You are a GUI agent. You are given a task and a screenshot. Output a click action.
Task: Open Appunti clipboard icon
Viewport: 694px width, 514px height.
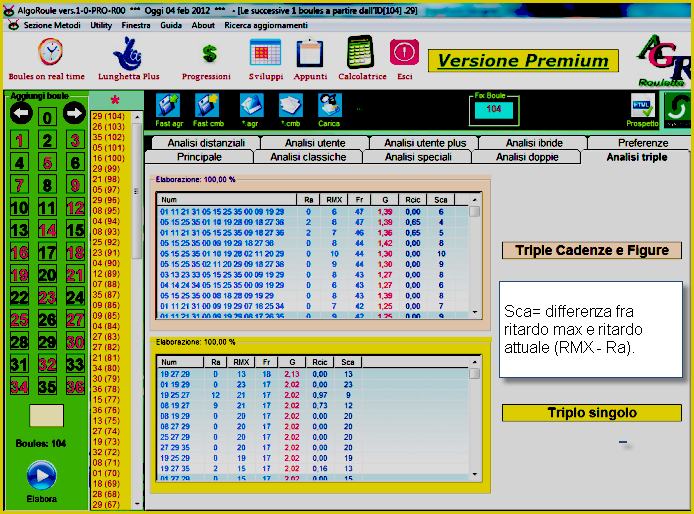(x=310, y=53)
